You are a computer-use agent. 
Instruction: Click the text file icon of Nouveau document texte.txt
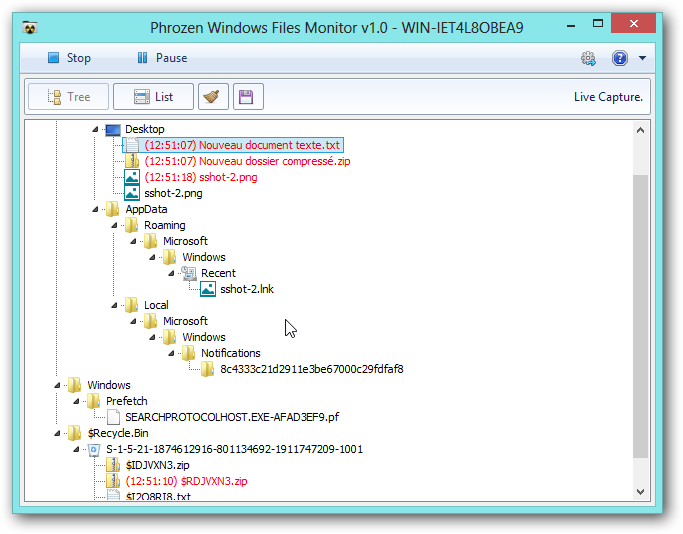point(132,145)
